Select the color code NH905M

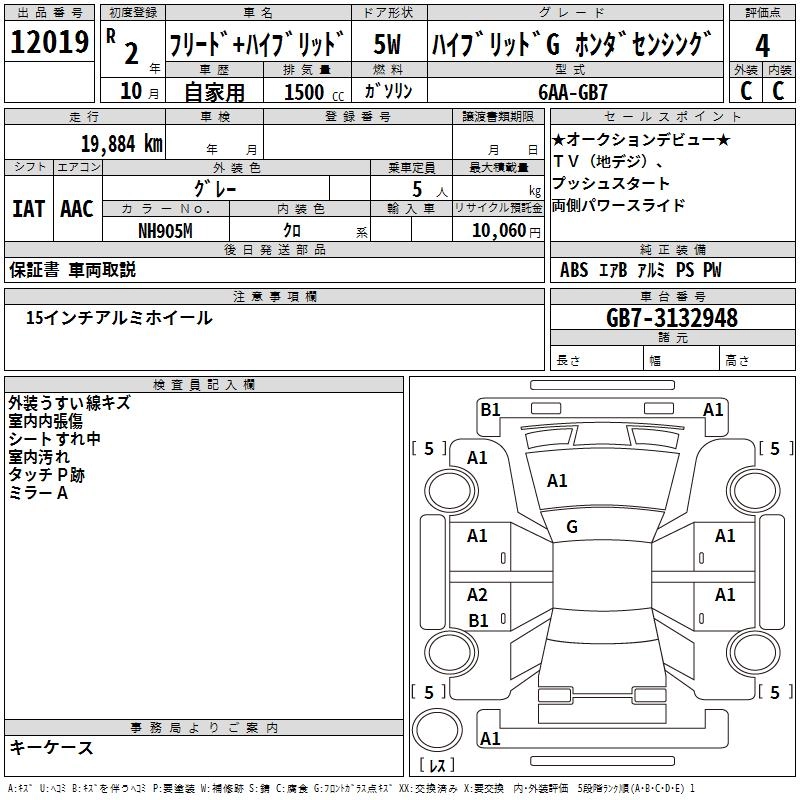(164, 231)
